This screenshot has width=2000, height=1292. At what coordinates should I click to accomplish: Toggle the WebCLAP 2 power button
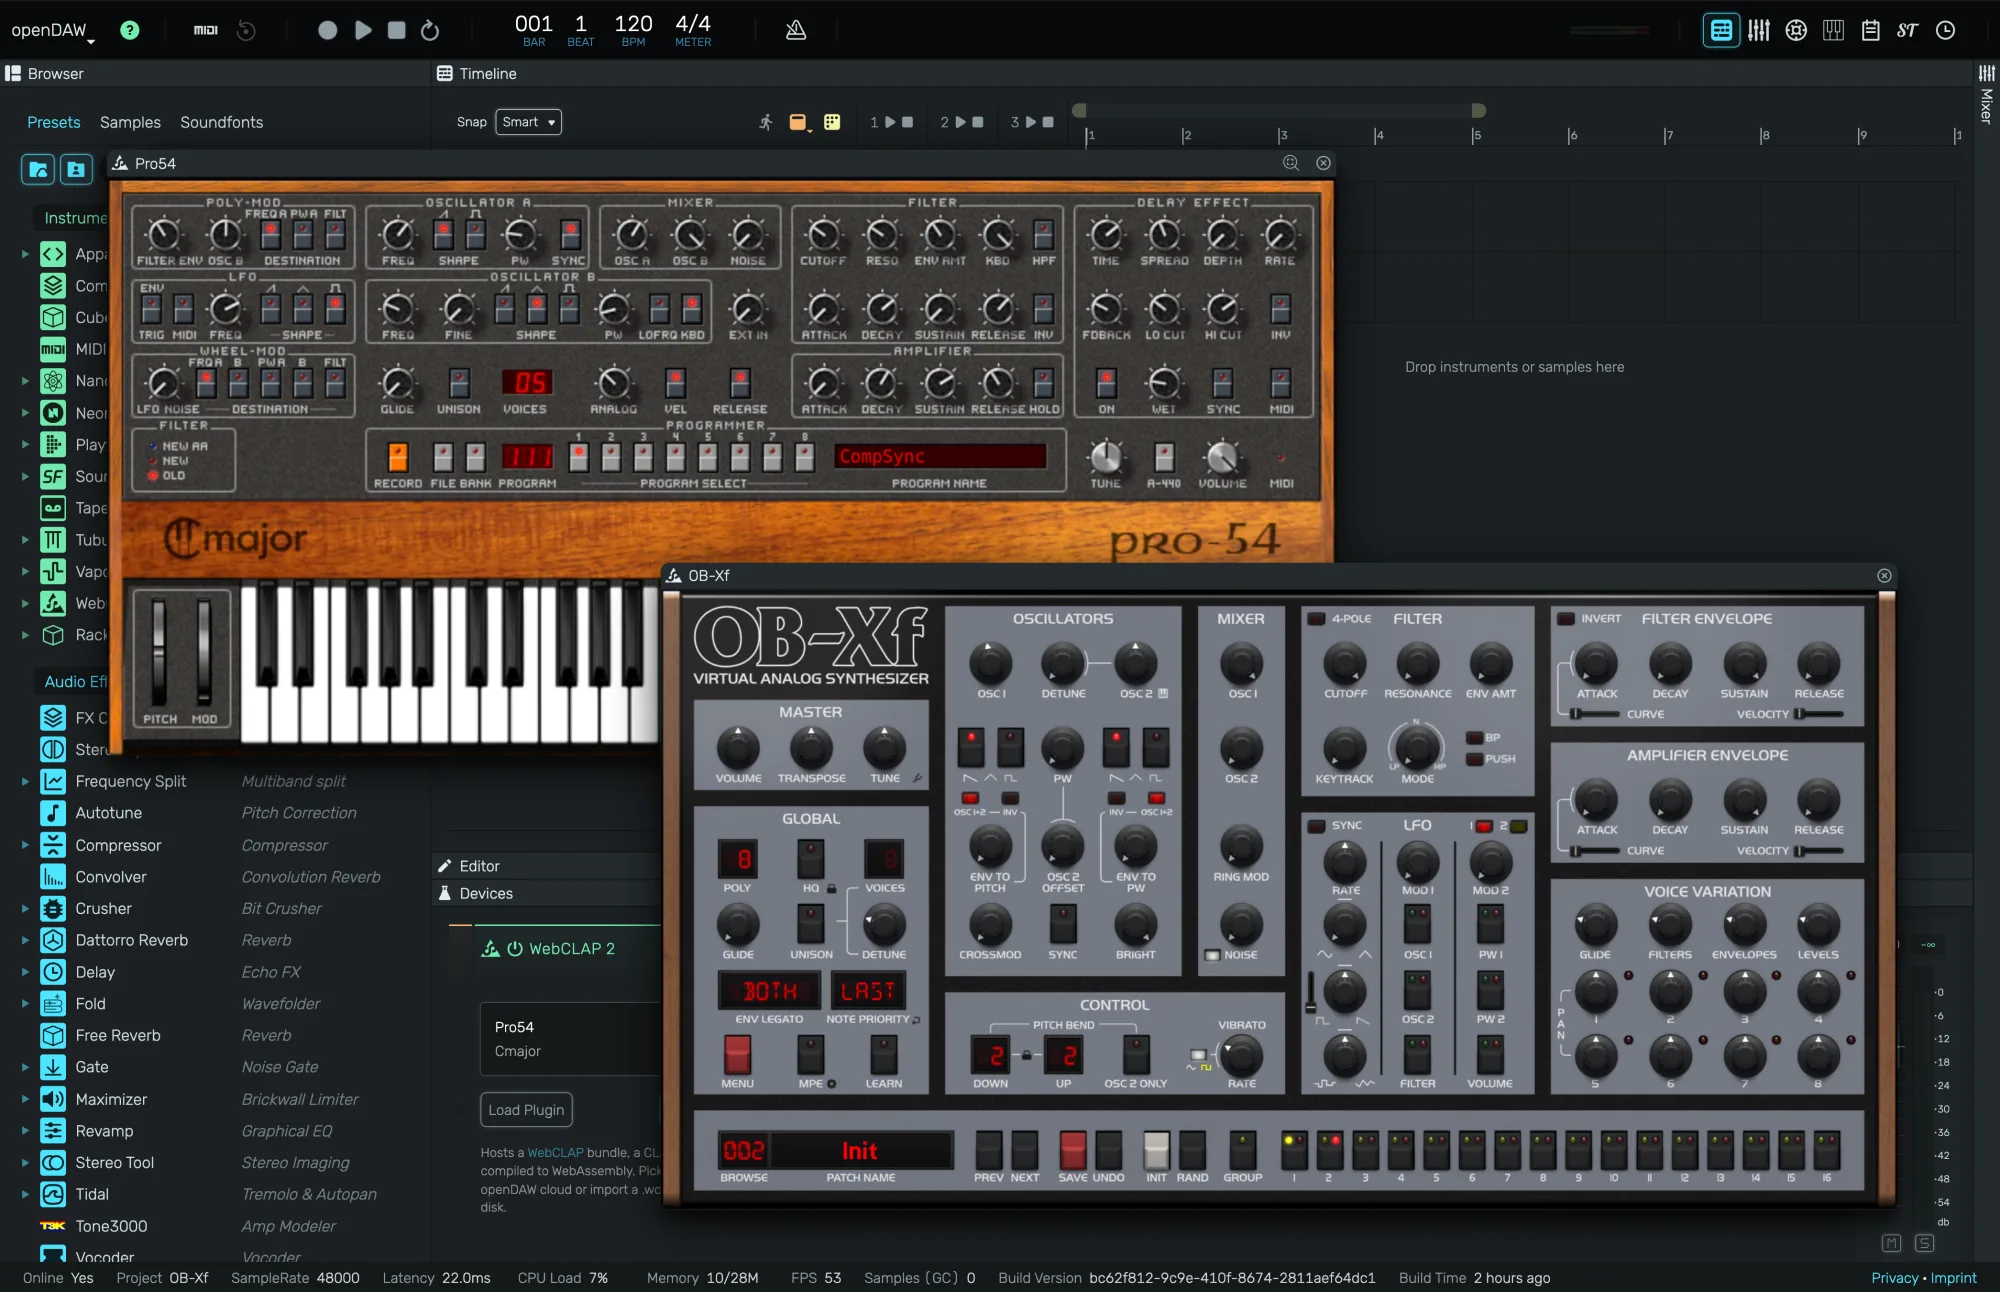tap(515, 949)
